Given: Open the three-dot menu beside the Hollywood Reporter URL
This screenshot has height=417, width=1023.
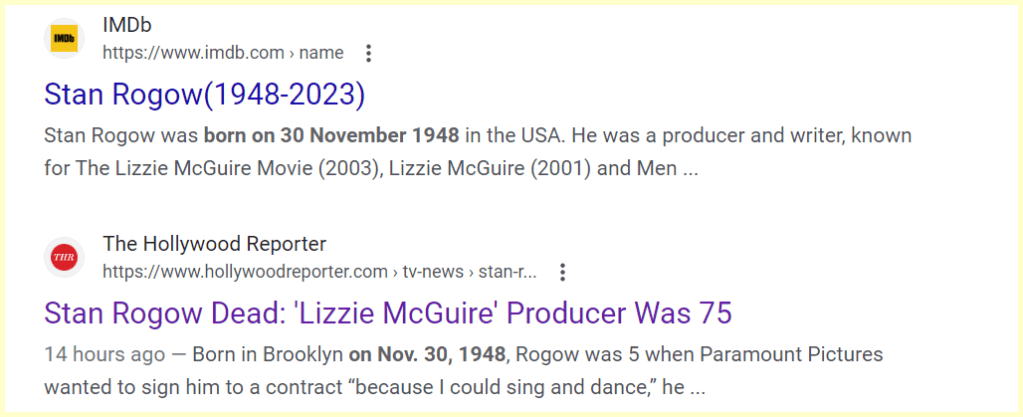Looking at the screenshot, I should (563, 272).
